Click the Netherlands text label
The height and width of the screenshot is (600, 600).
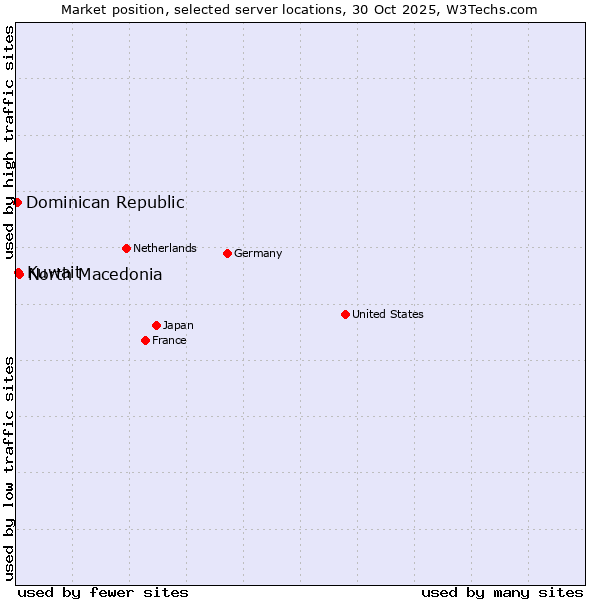tap(164, 248)
